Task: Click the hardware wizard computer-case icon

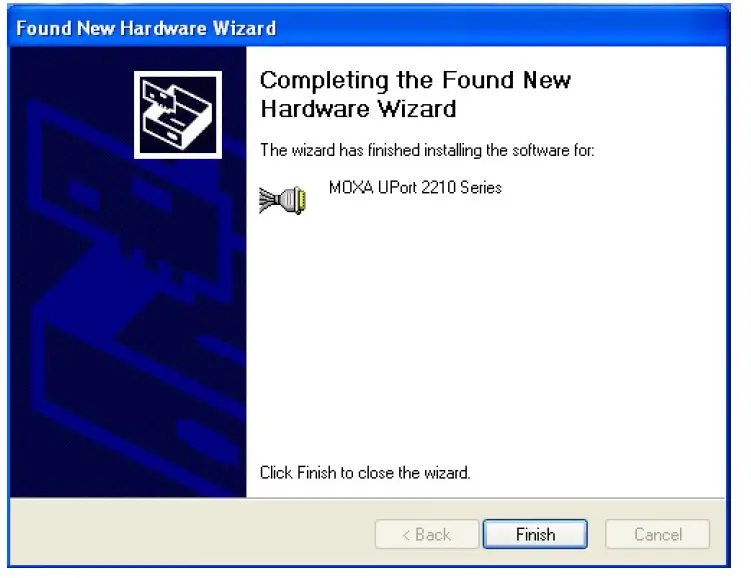Action: click(x=178, y=115)
